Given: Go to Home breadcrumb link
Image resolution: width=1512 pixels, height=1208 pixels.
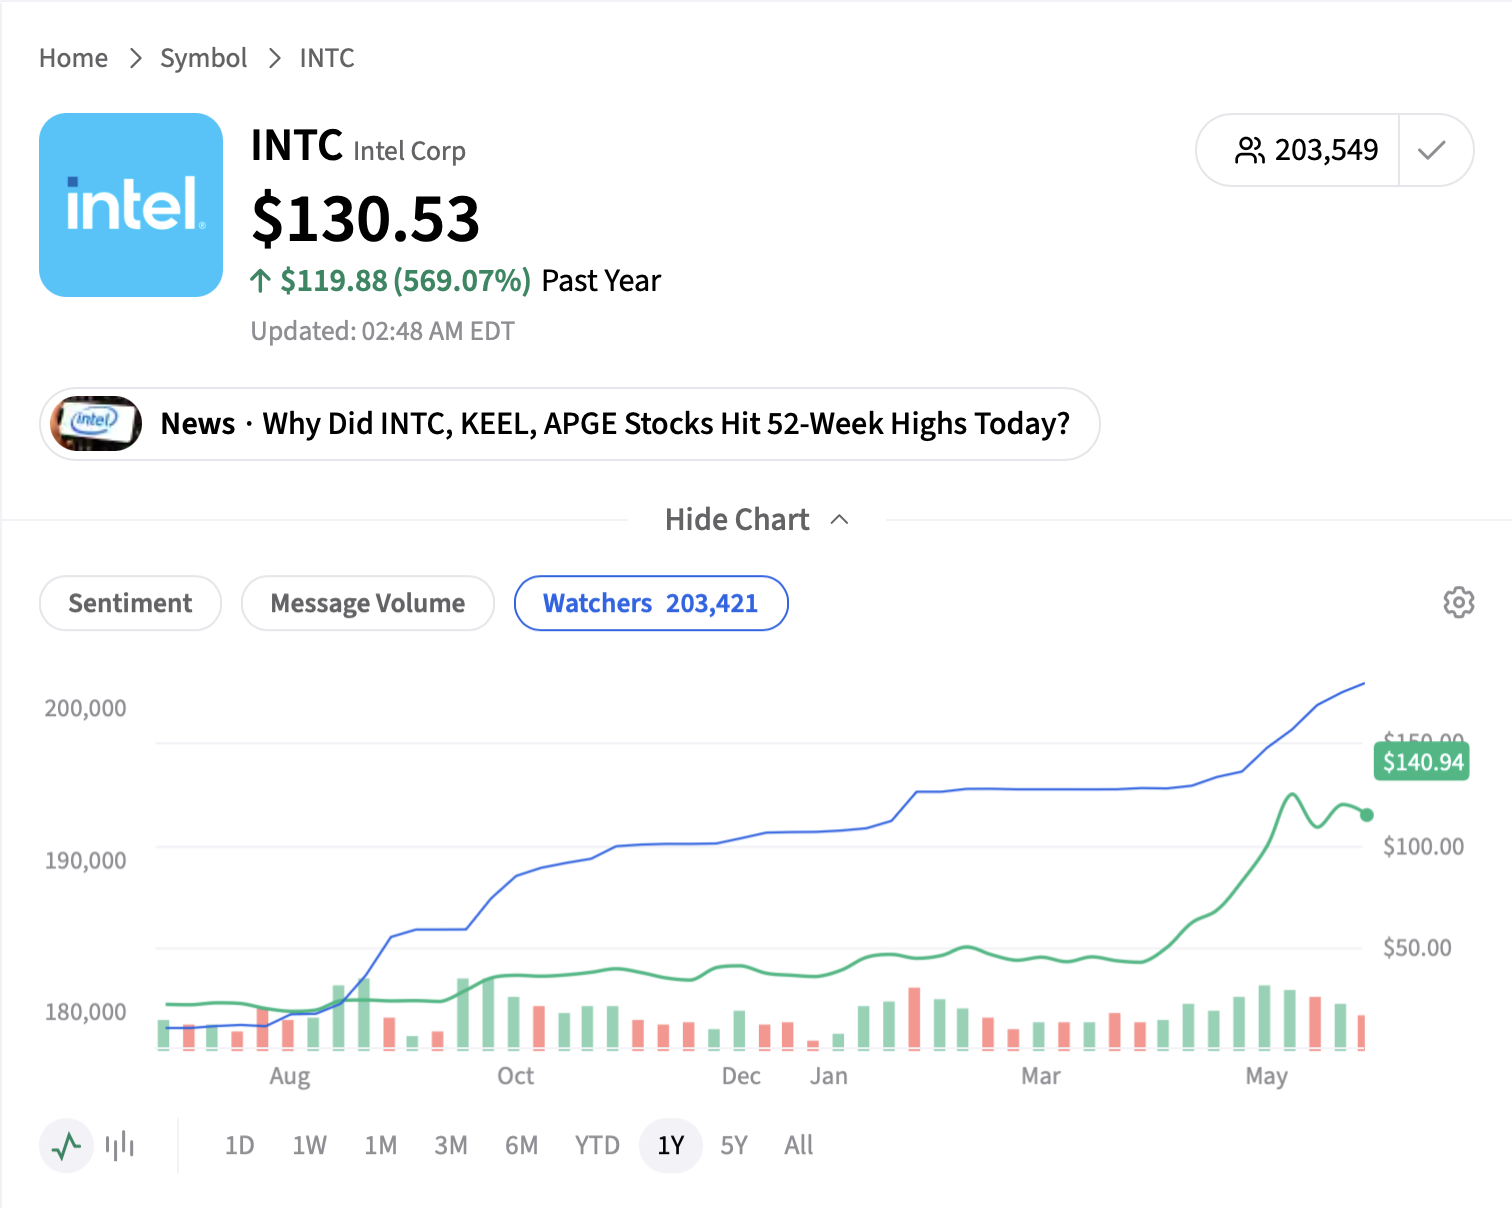Looking at the screenshot, I should [73, 58].
